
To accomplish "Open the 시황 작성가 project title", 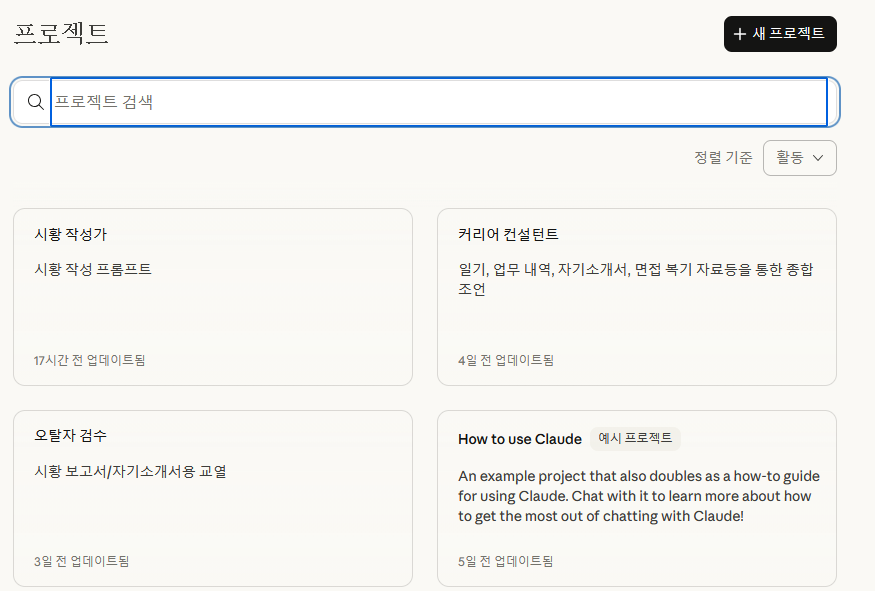I will [x=71, y=235].
